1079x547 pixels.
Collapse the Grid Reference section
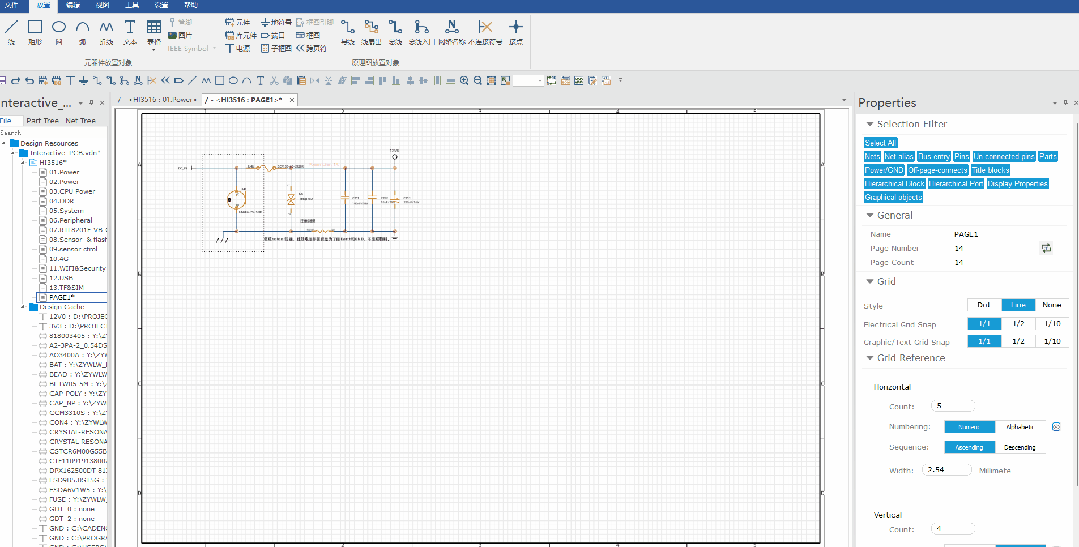point(869,358)
